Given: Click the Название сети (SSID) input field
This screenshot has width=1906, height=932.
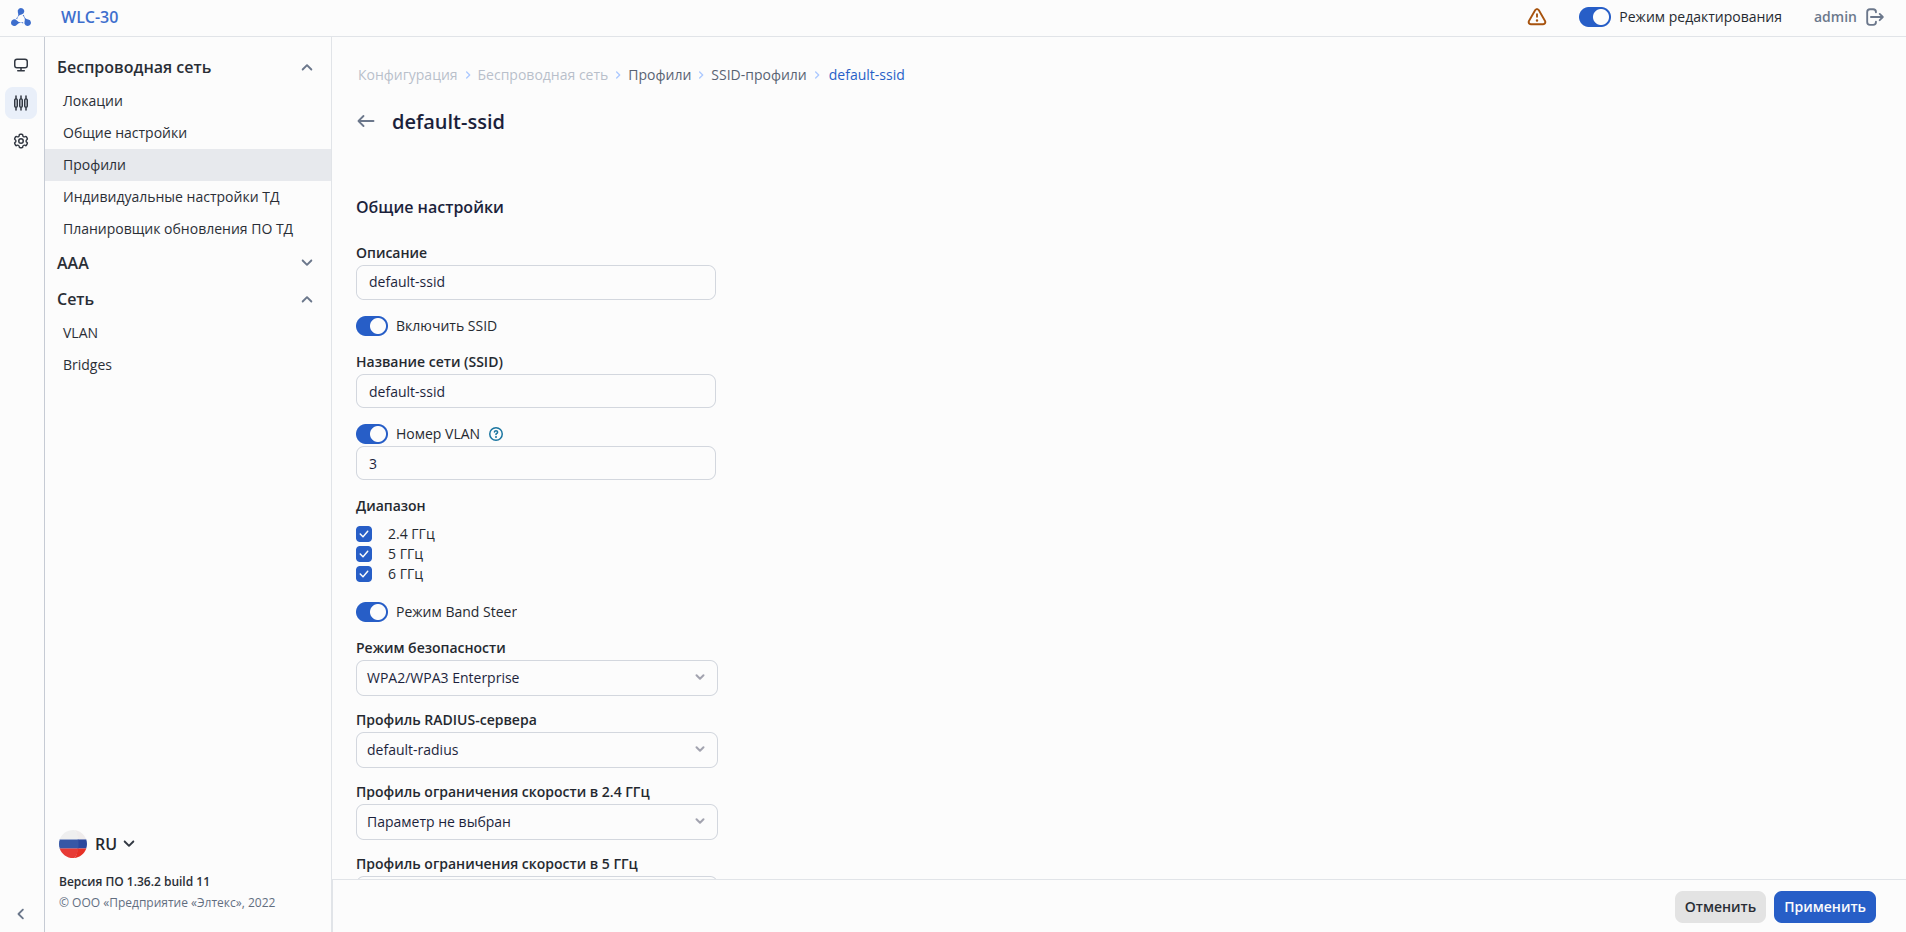Looking at the screenshot, I should point(536,392).
